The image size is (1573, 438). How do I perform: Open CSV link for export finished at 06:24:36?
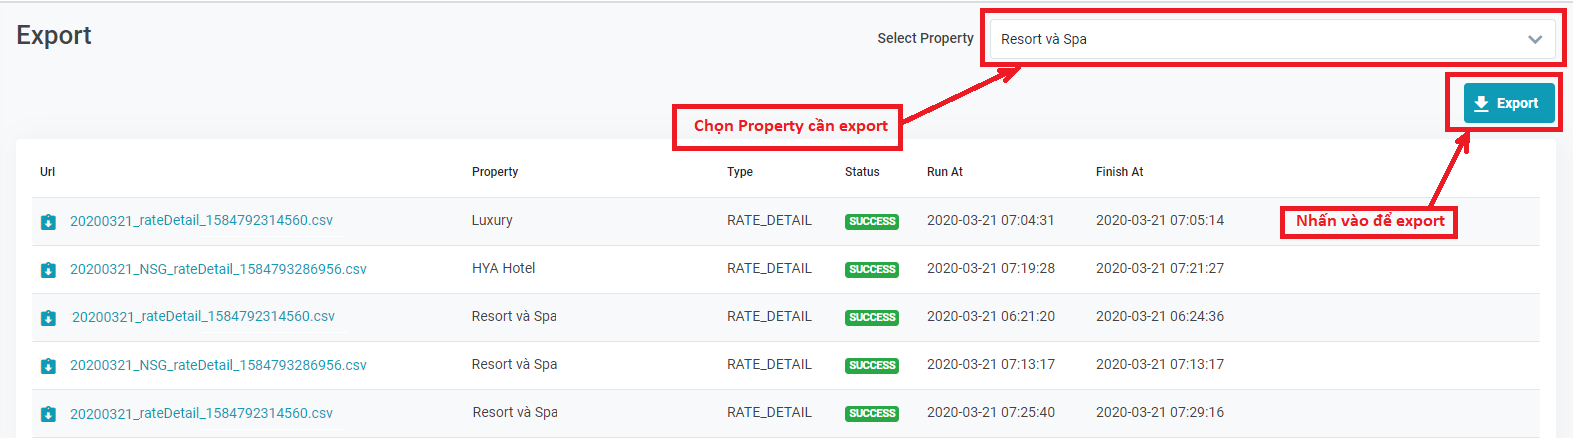[x=203, y=317]
